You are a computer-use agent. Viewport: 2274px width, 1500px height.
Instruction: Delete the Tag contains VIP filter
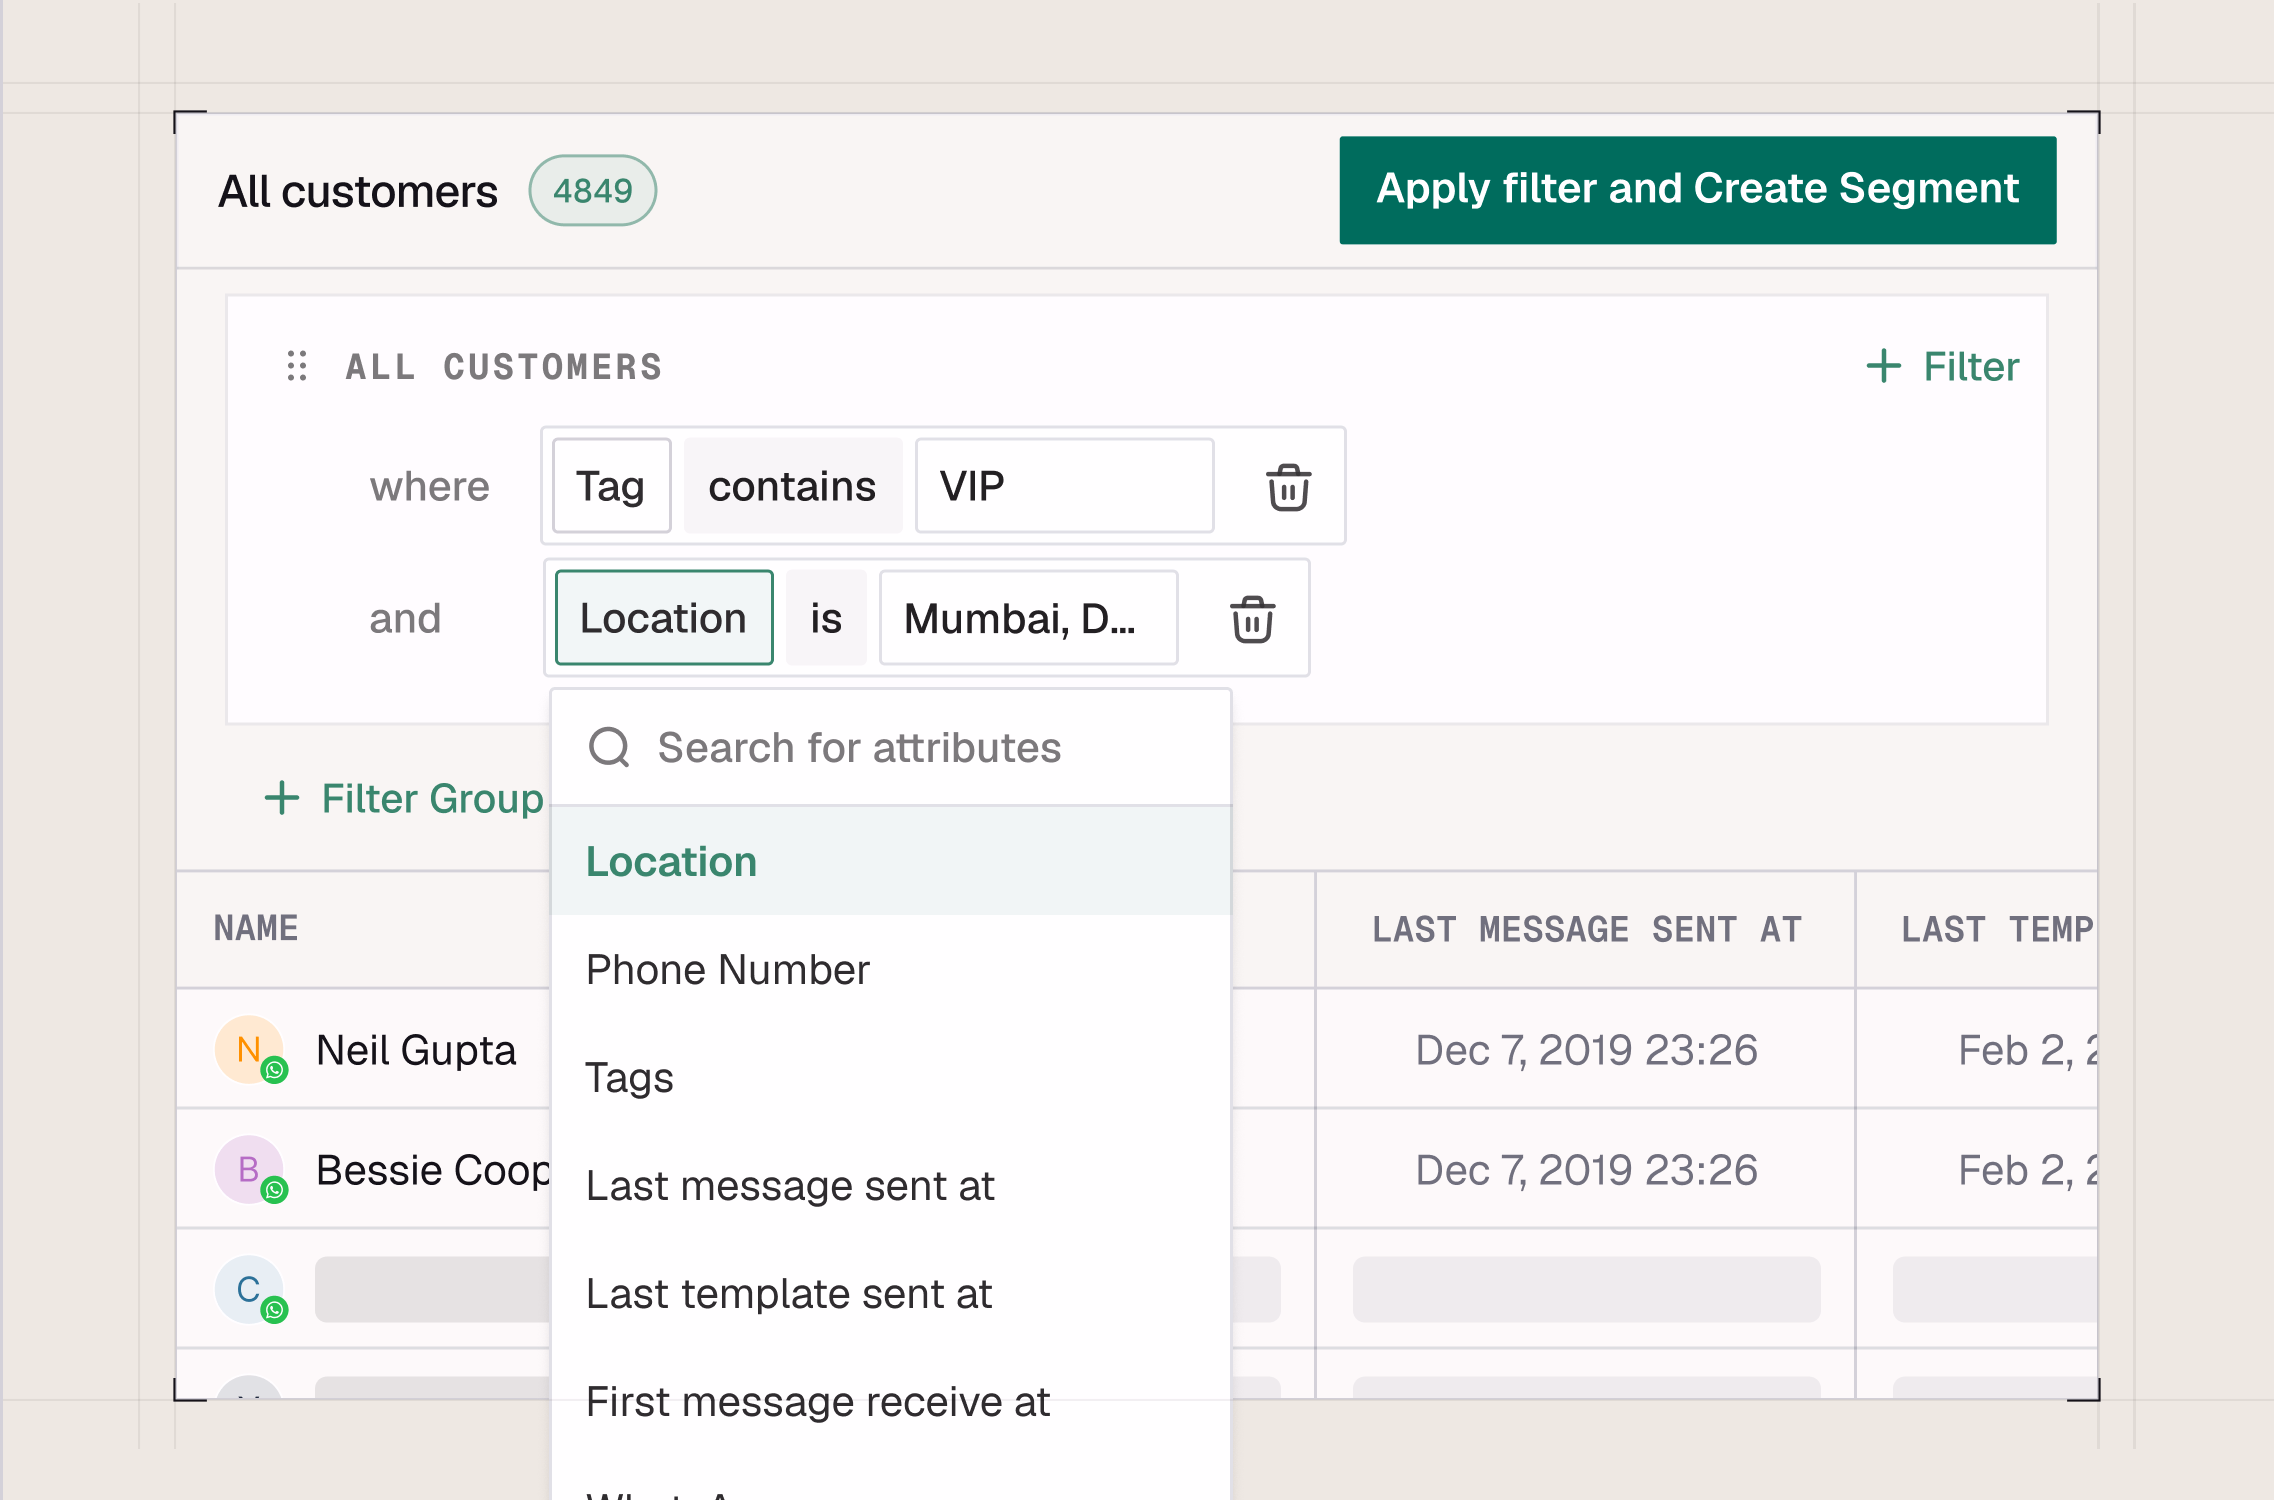tap(1288, 487)
